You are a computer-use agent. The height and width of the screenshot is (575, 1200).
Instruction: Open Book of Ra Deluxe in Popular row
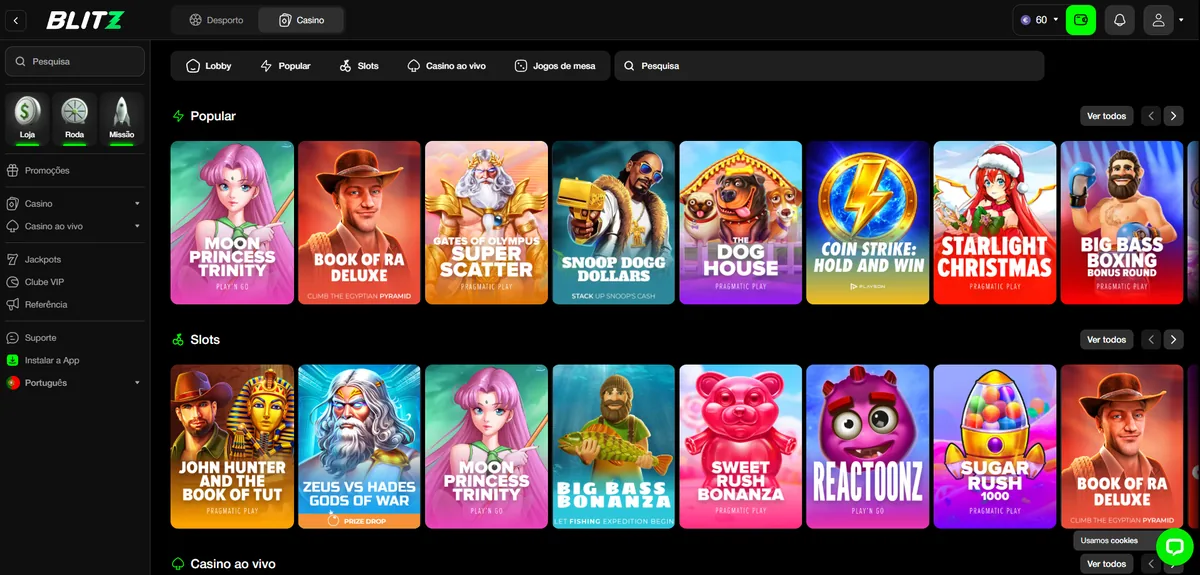coord(359,222)
